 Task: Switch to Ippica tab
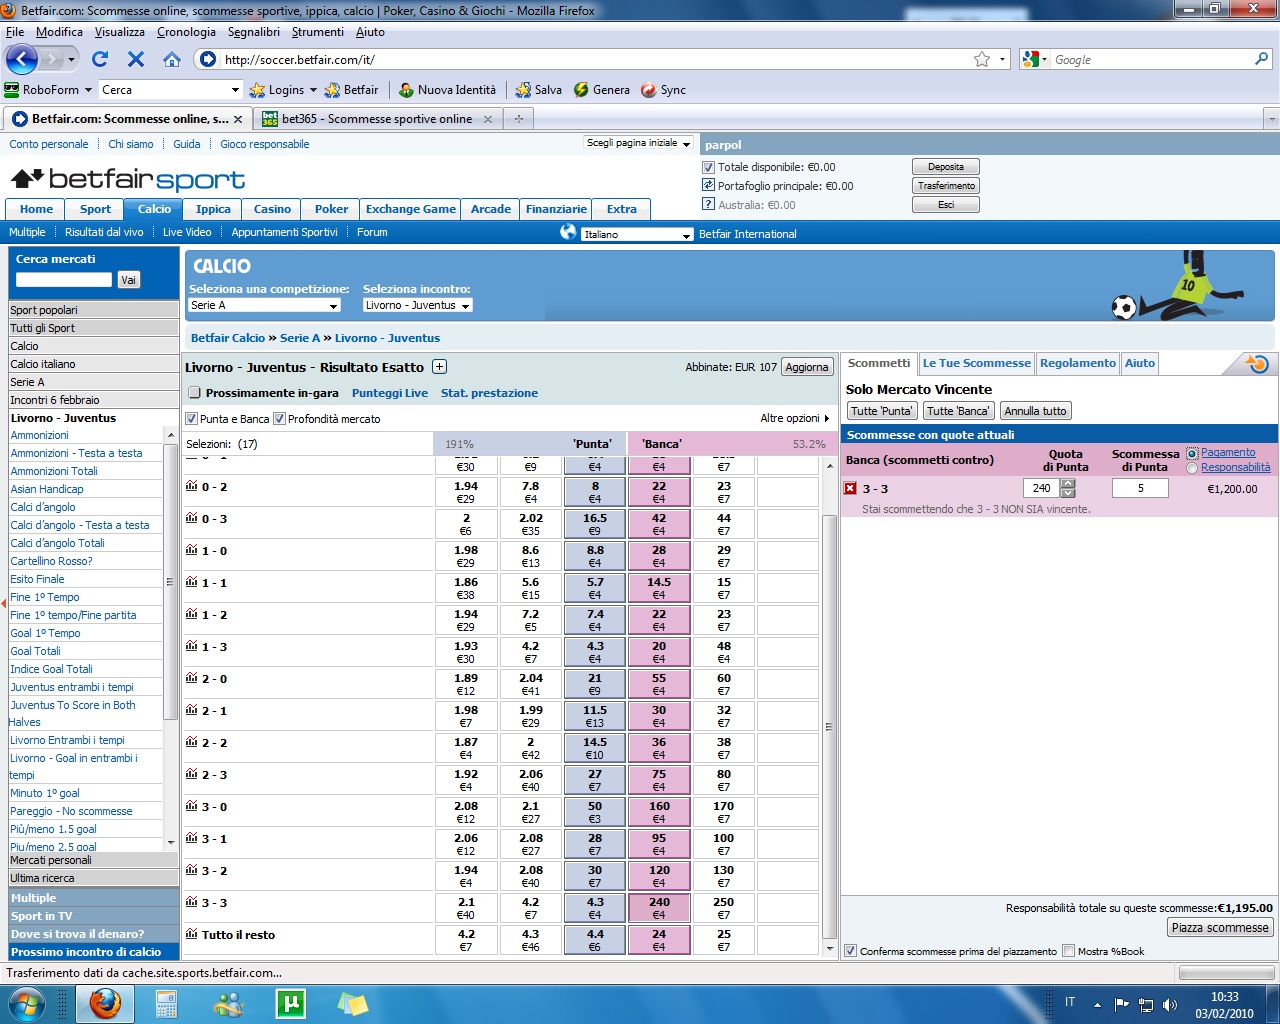(213, 209)
